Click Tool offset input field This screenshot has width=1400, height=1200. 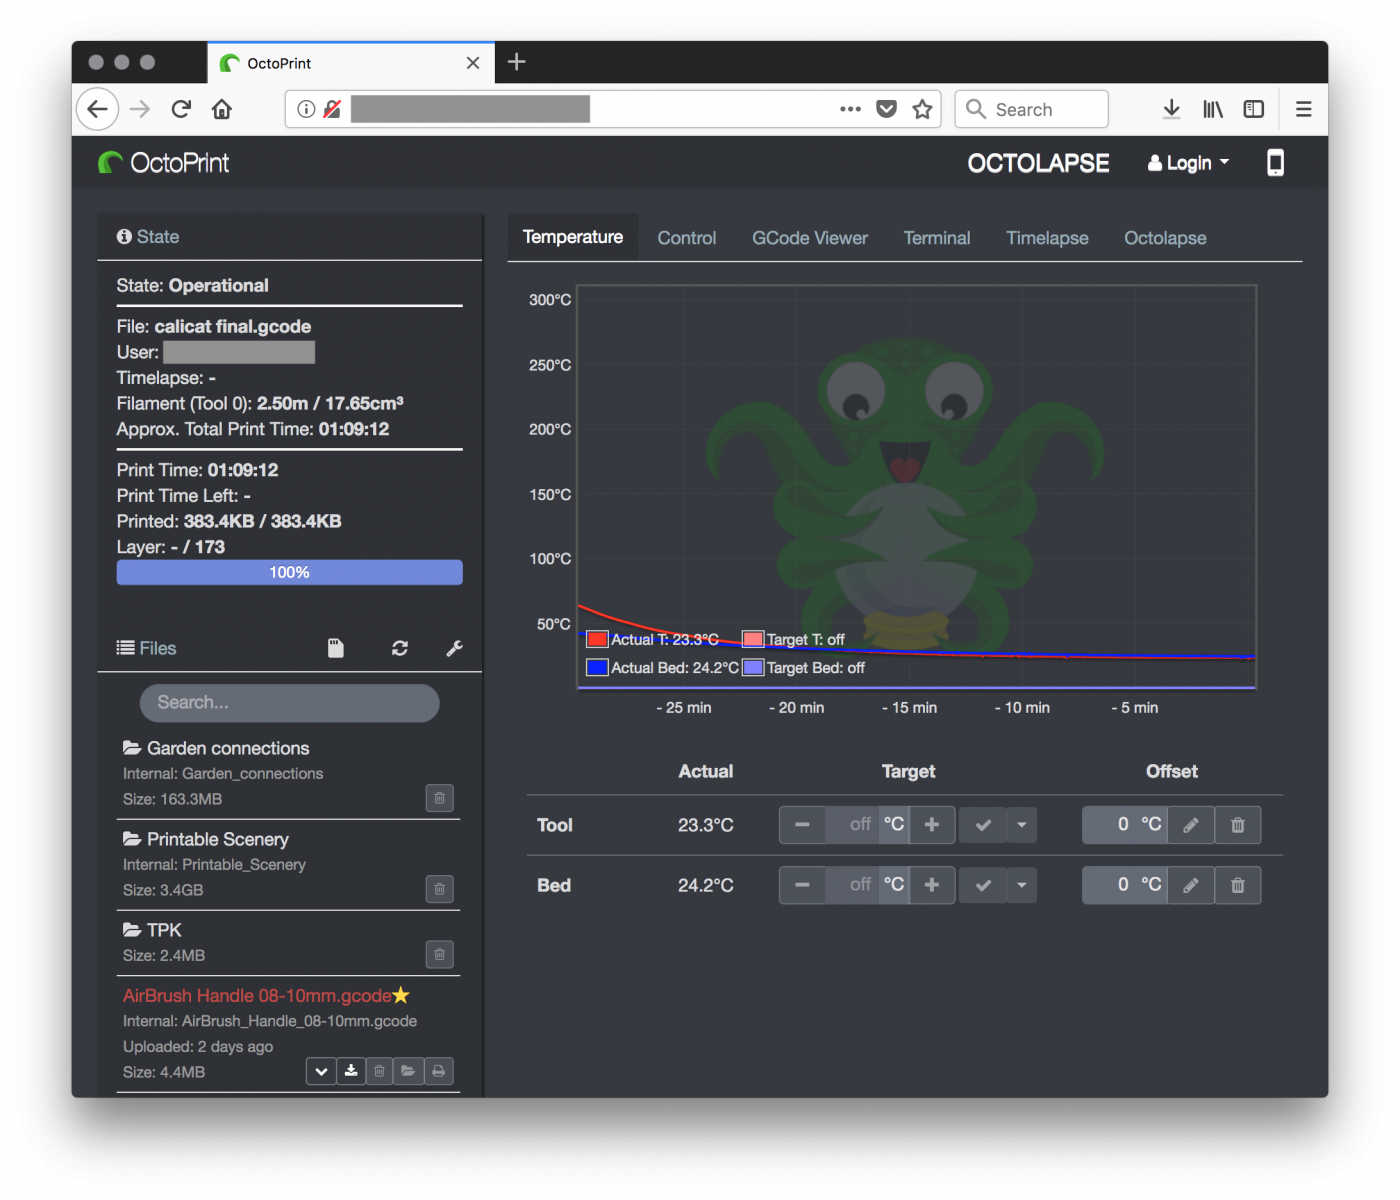[1108, 825]
